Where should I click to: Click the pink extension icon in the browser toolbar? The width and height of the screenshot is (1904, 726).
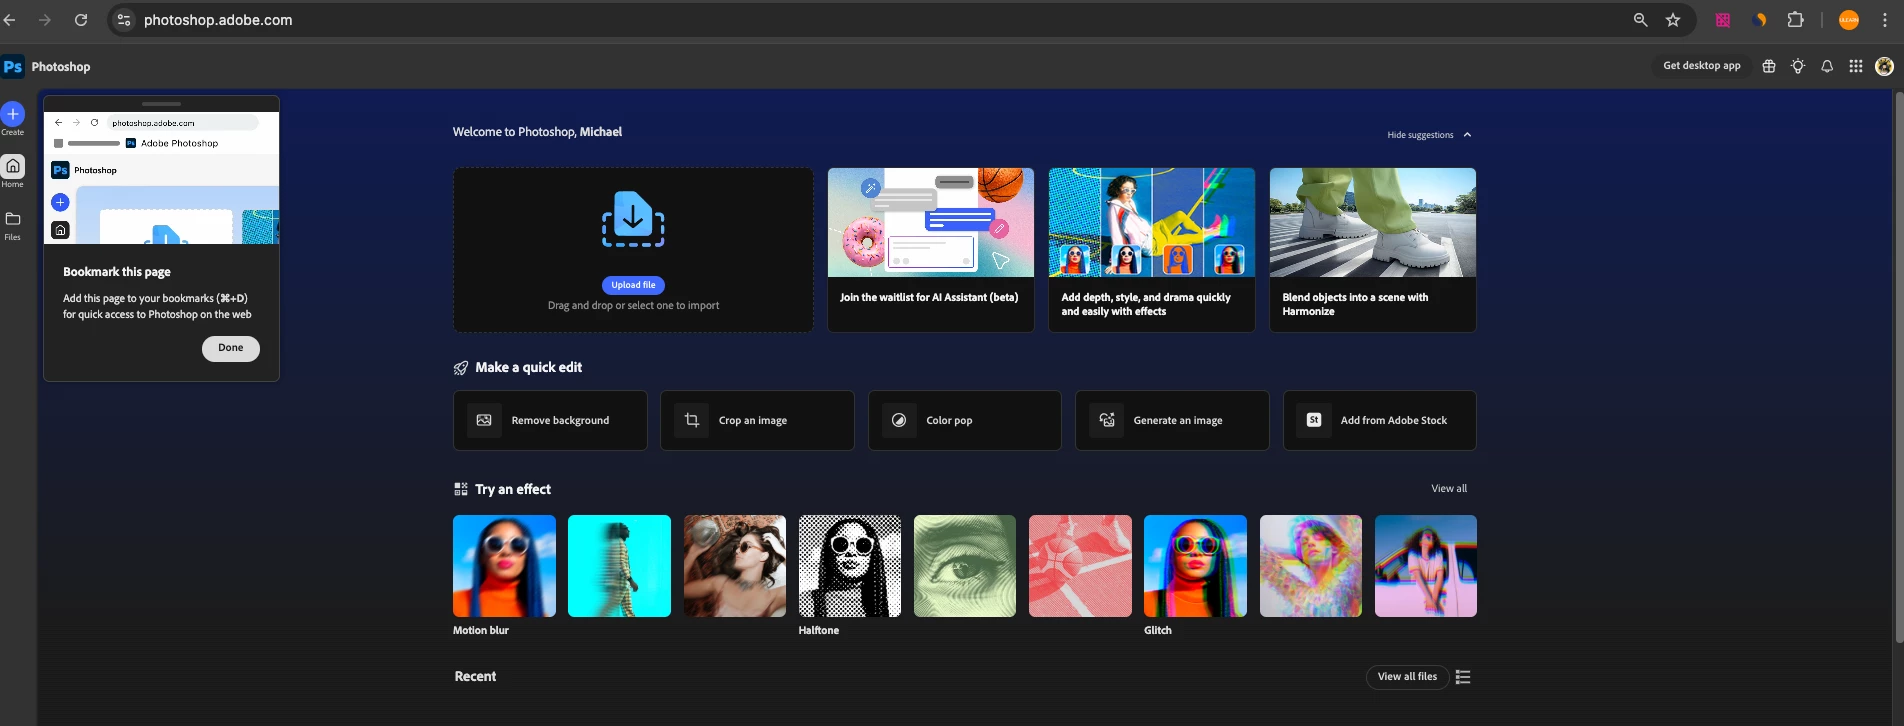pos(1723,20)
